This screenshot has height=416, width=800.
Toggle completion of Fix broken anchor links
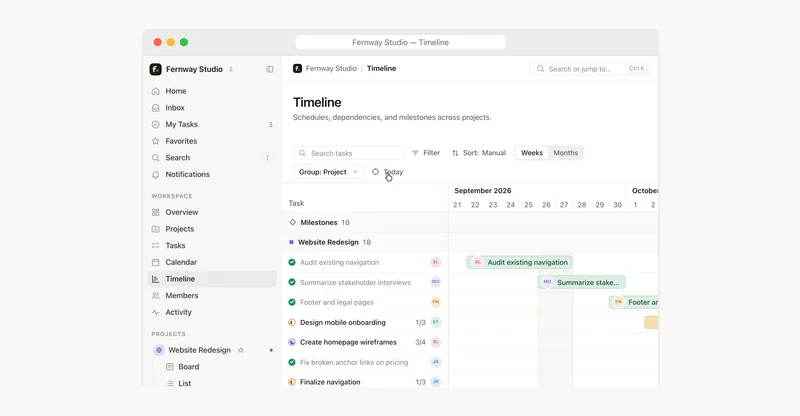292,362
